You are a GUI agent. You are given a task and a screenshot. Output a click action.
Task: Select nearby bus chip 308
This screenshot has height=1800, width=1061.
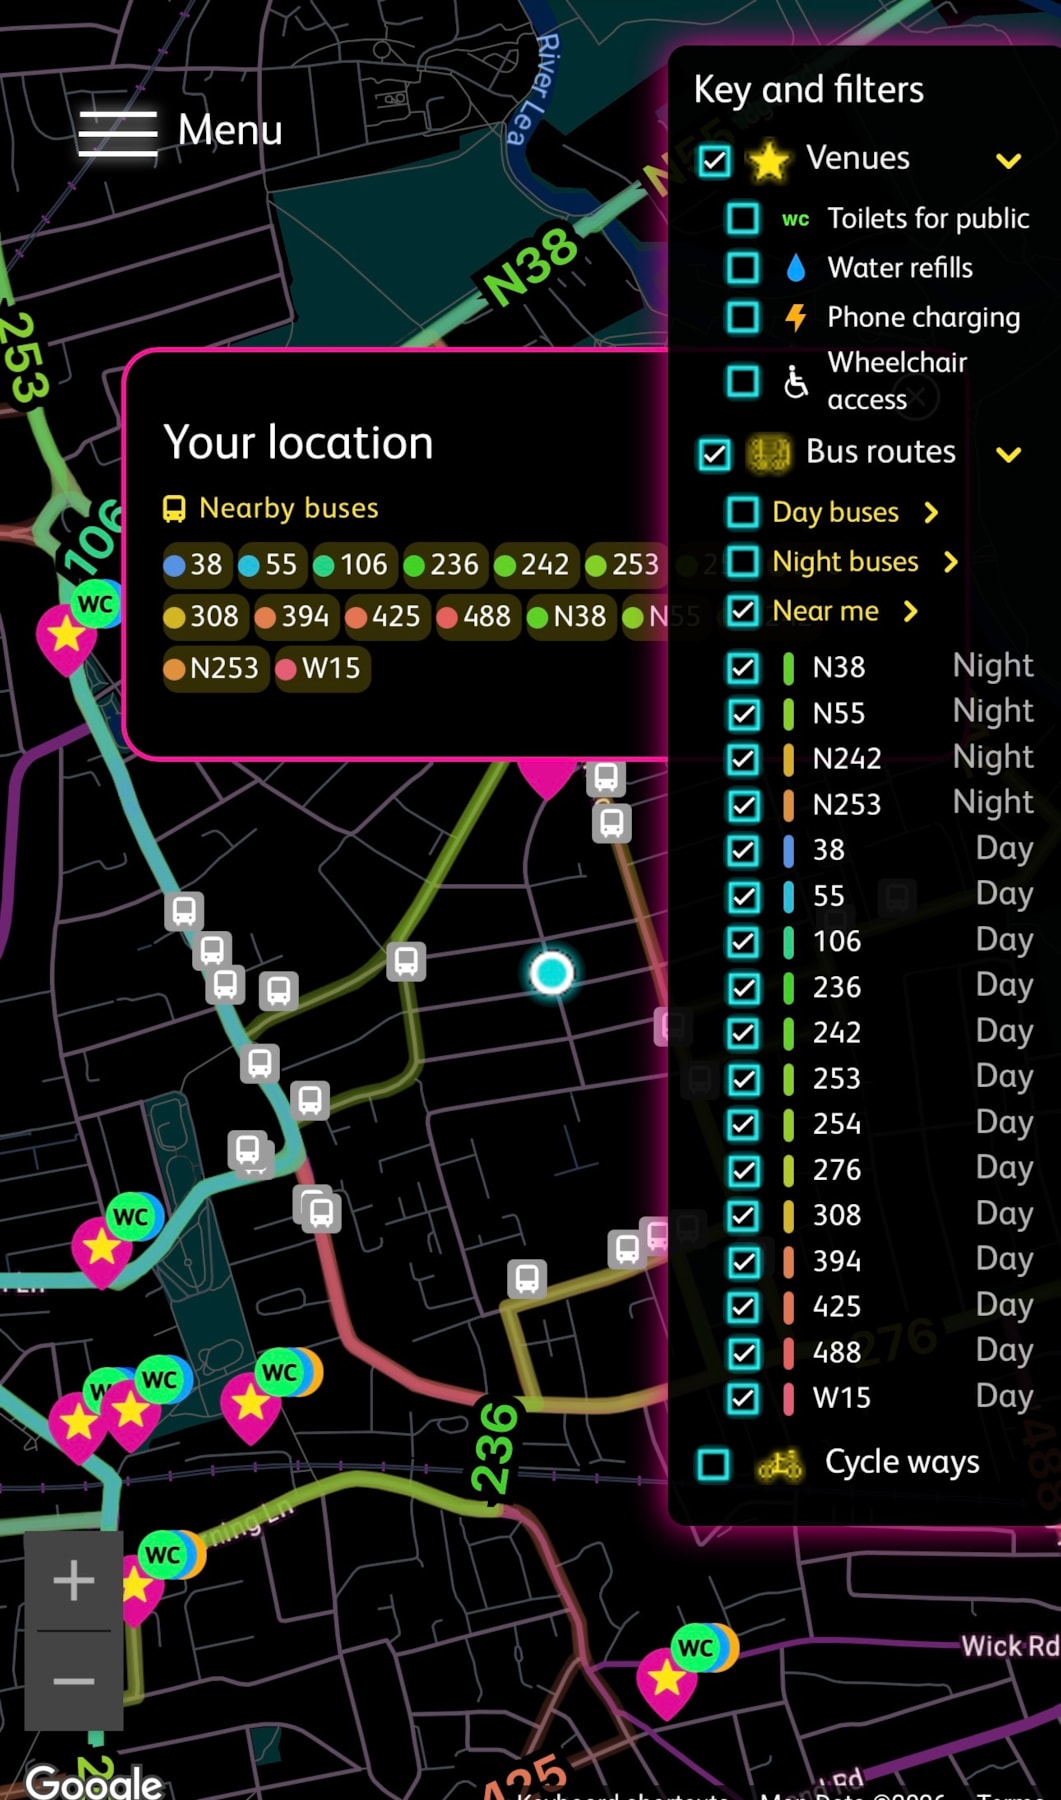point(203,616)
